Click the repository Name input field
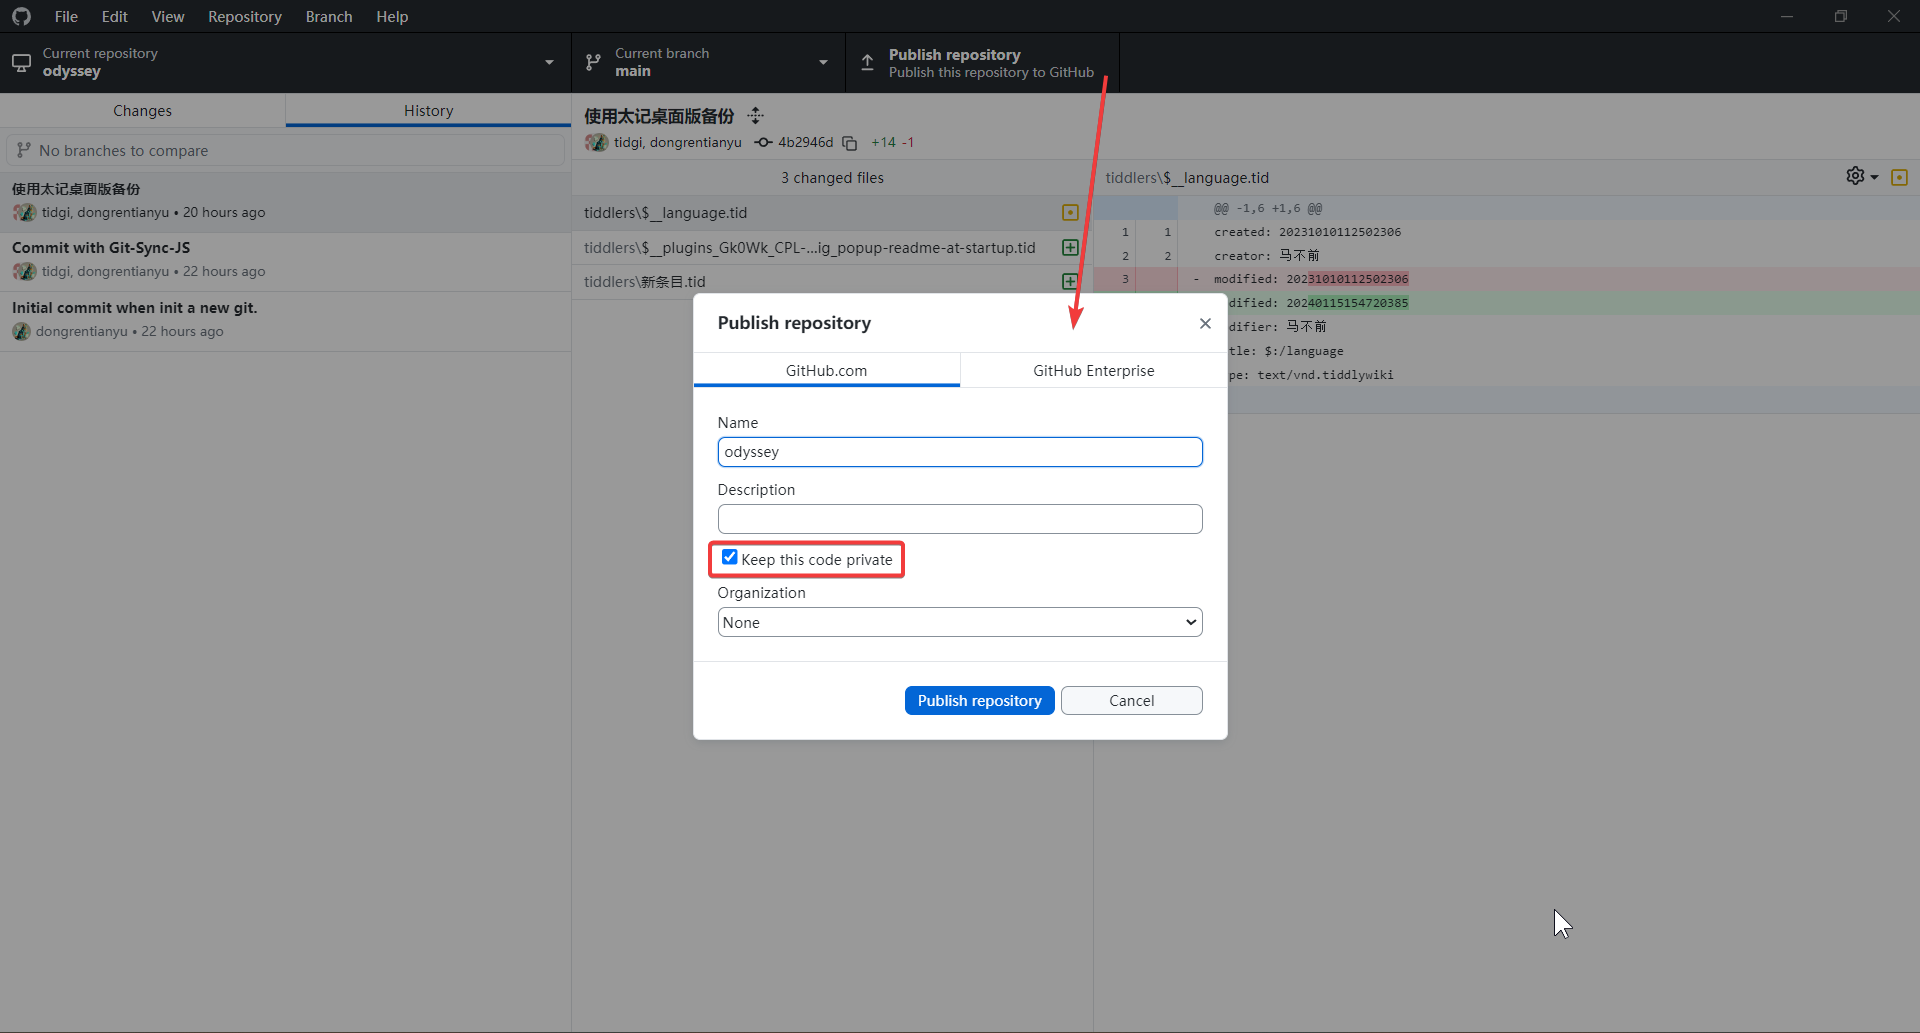Screen dimensions: 1920x1033 click(960, 452)
